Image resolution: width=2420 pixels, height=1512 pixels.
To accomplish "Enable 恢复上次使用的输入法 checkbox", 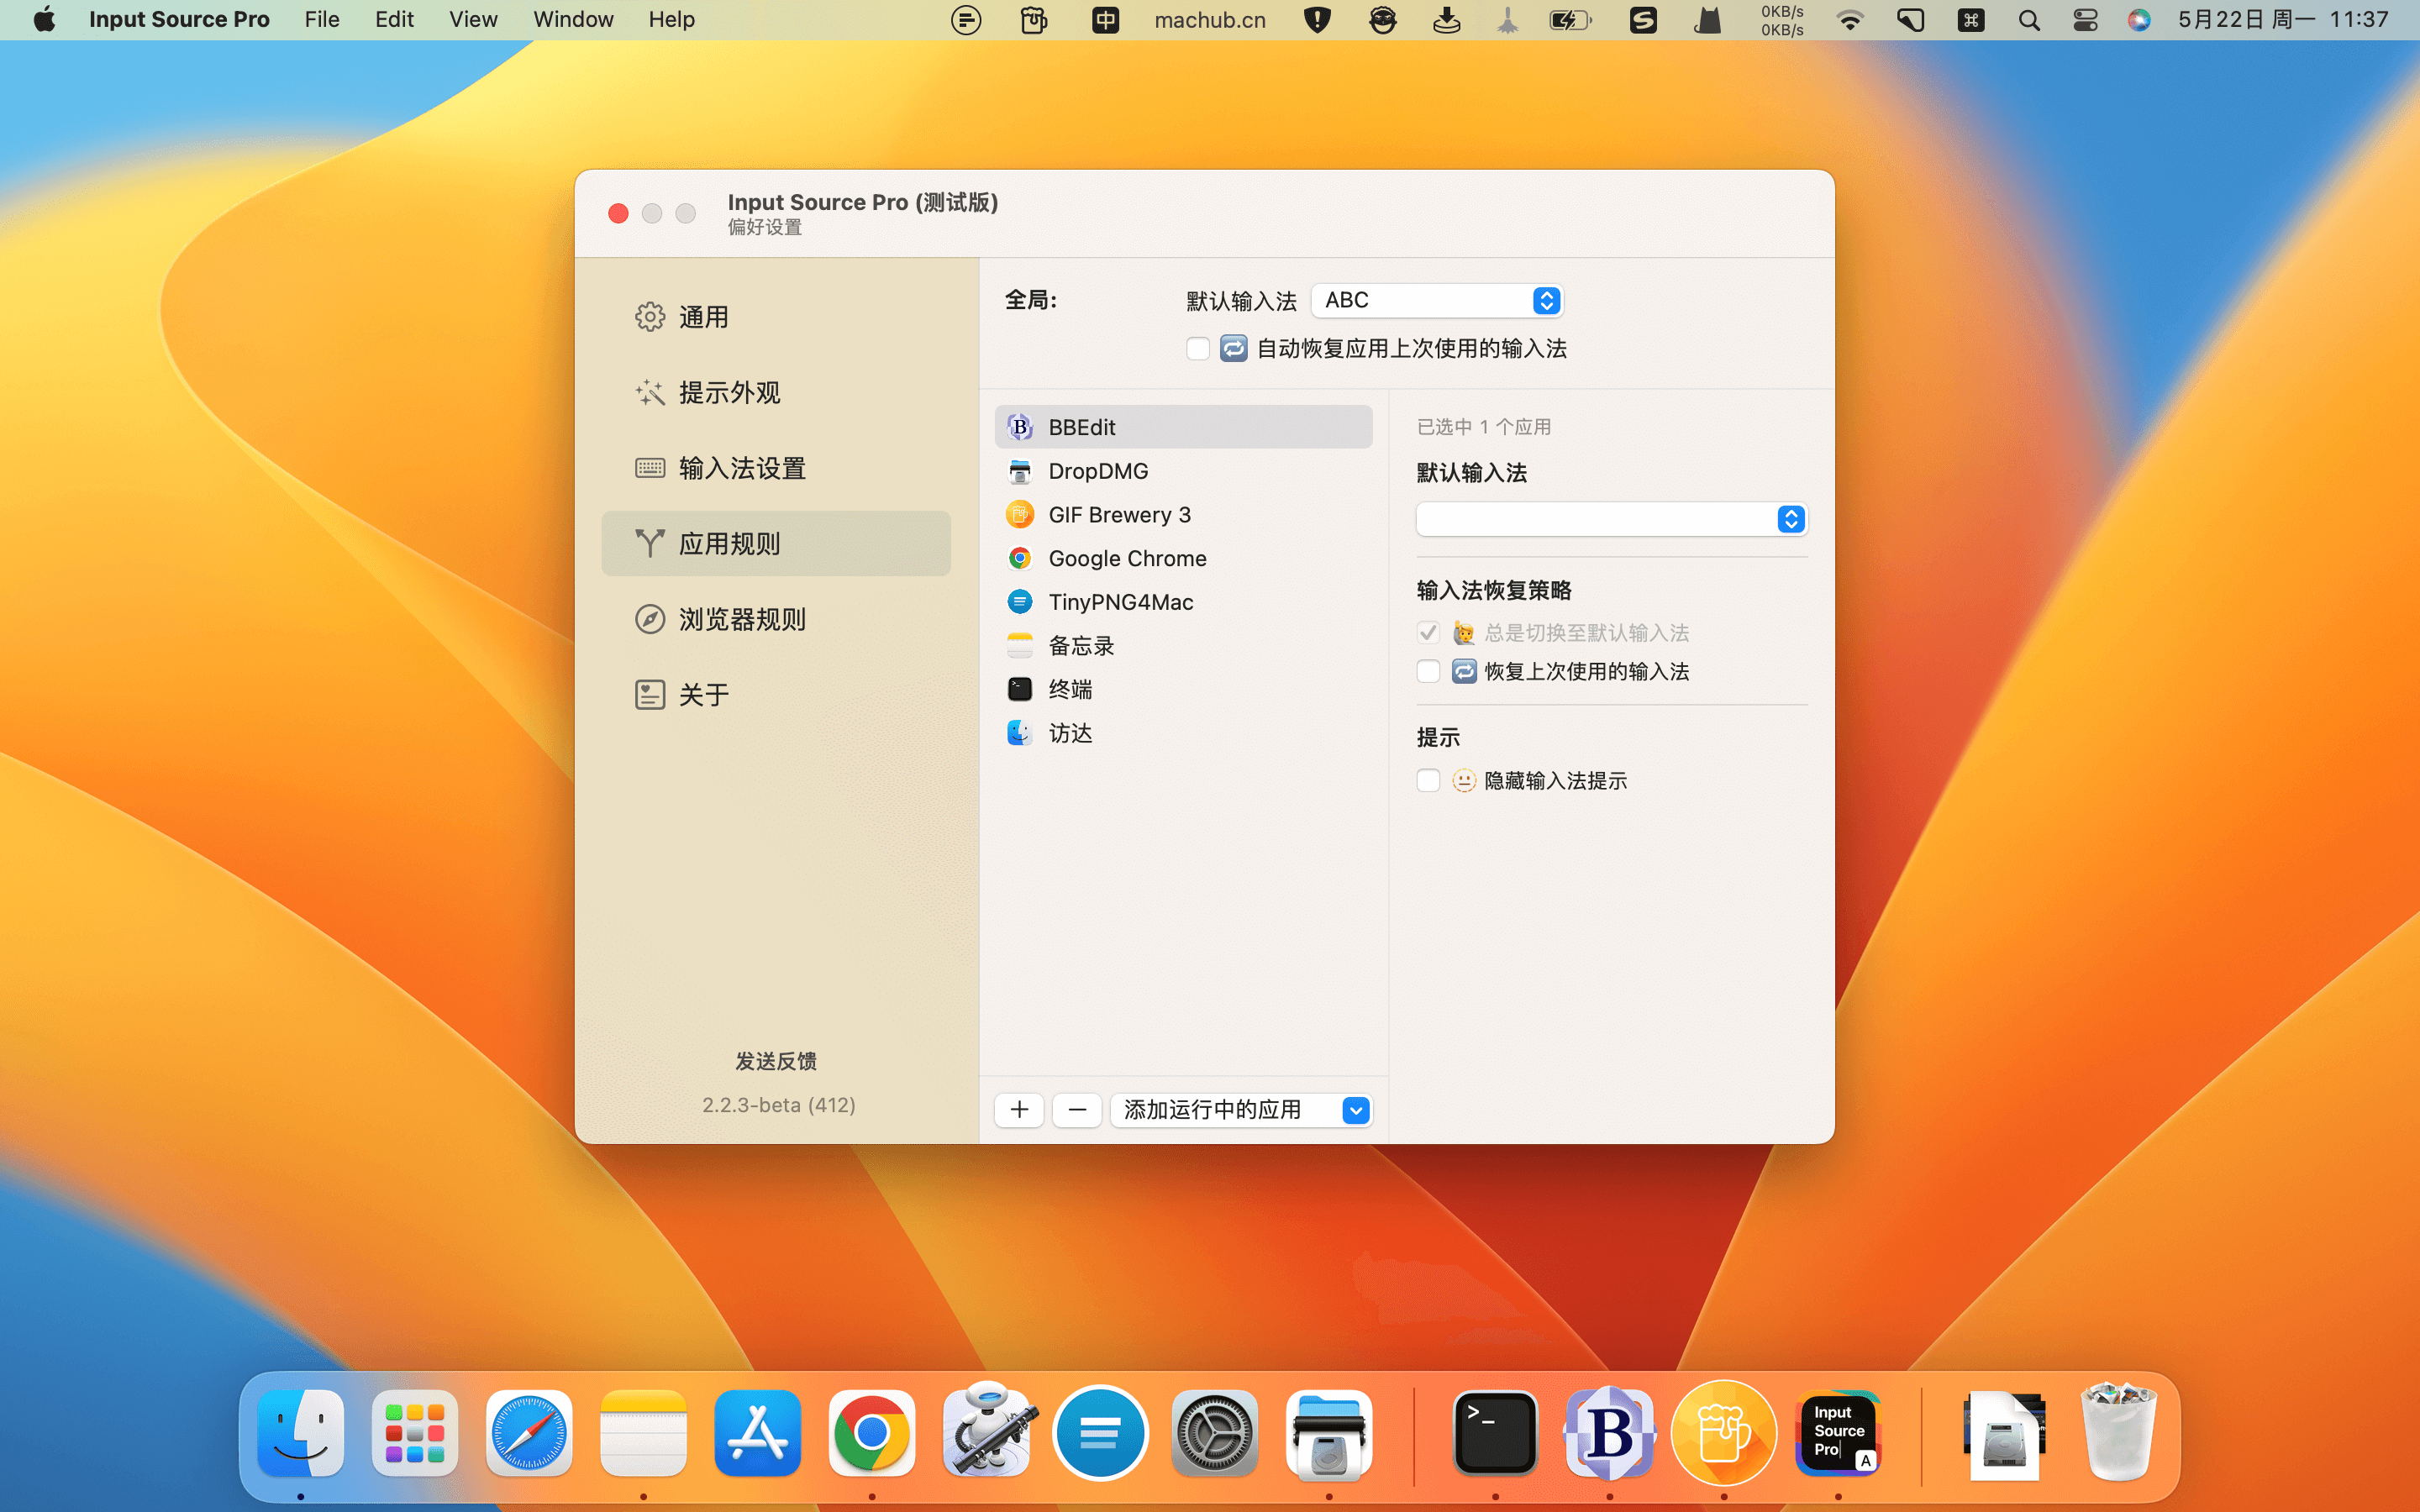I will 1428,671.
